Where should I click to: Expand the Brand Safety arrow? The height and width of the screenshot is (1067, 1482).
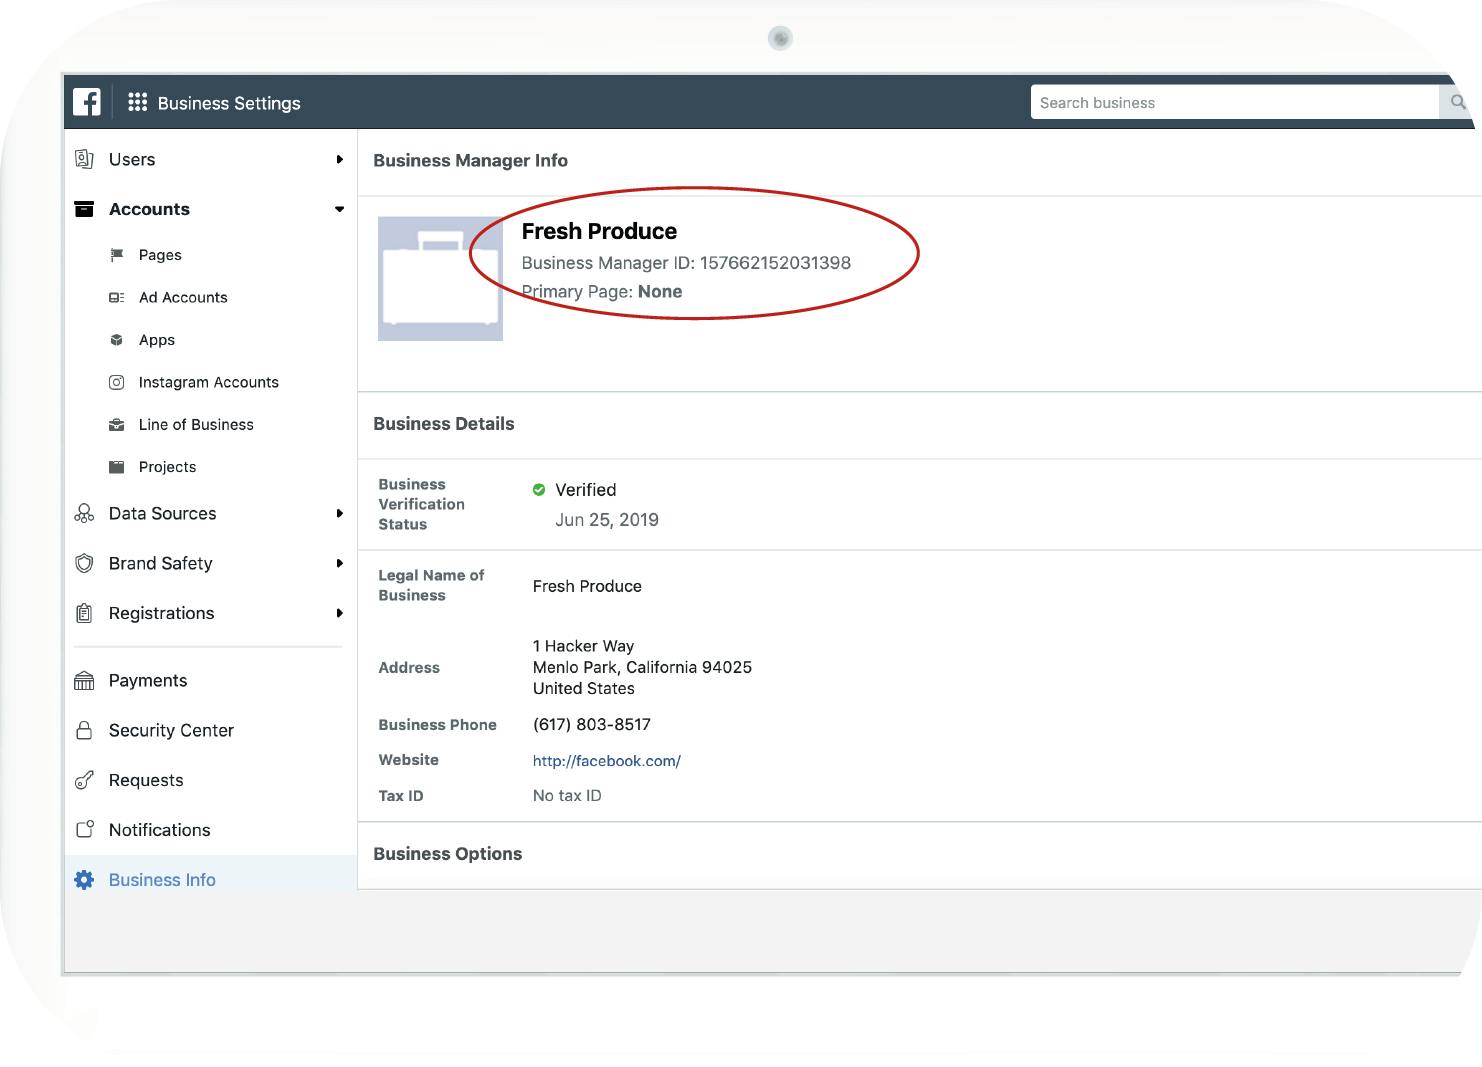pyautogui.click(x=340, y=563)
